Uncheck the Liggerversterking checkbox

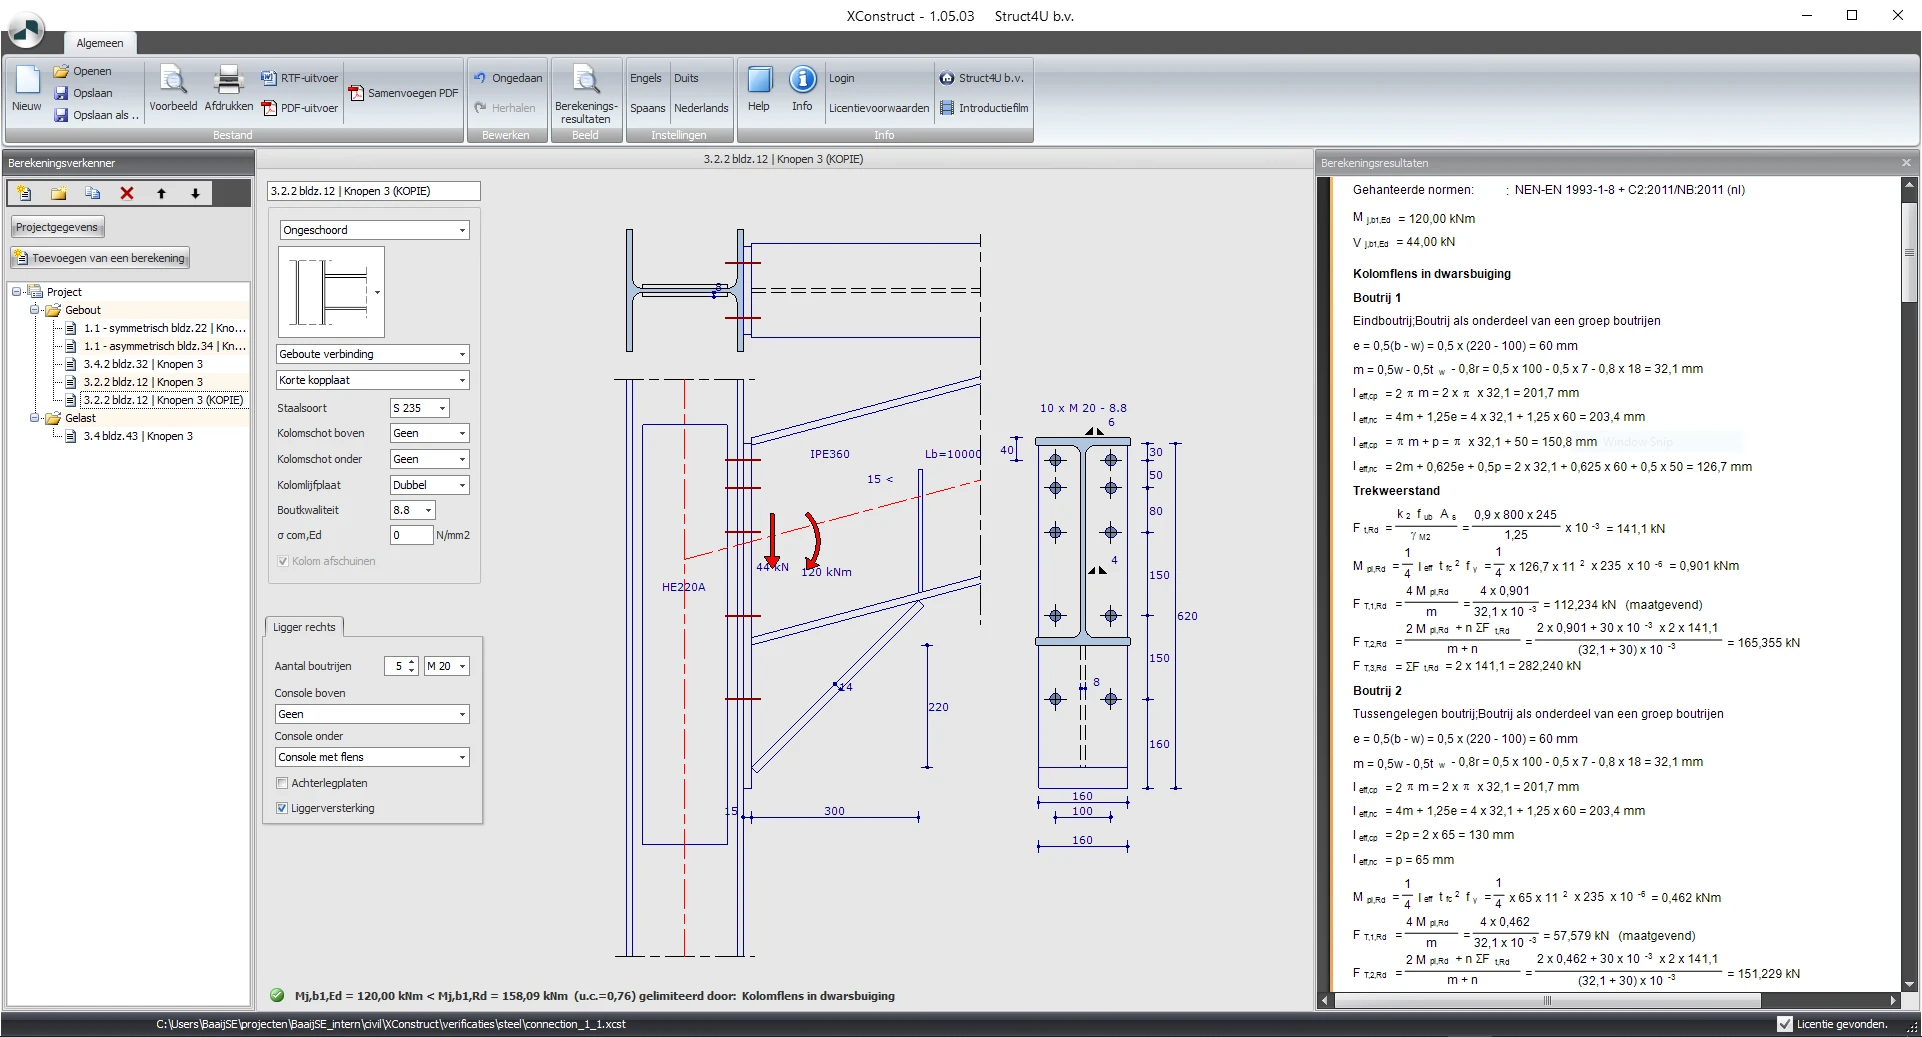282,809
